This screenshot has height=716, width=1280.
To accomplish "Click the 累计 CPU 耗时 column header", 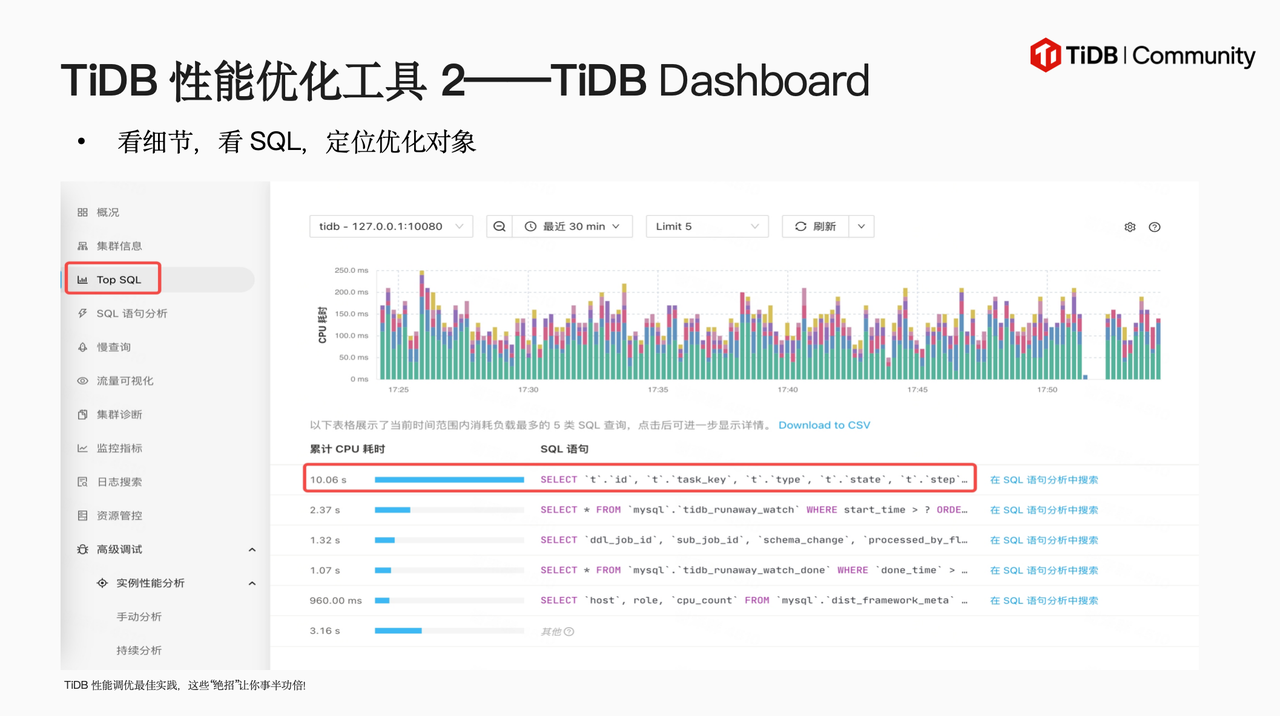I will [x=347, y=449].
